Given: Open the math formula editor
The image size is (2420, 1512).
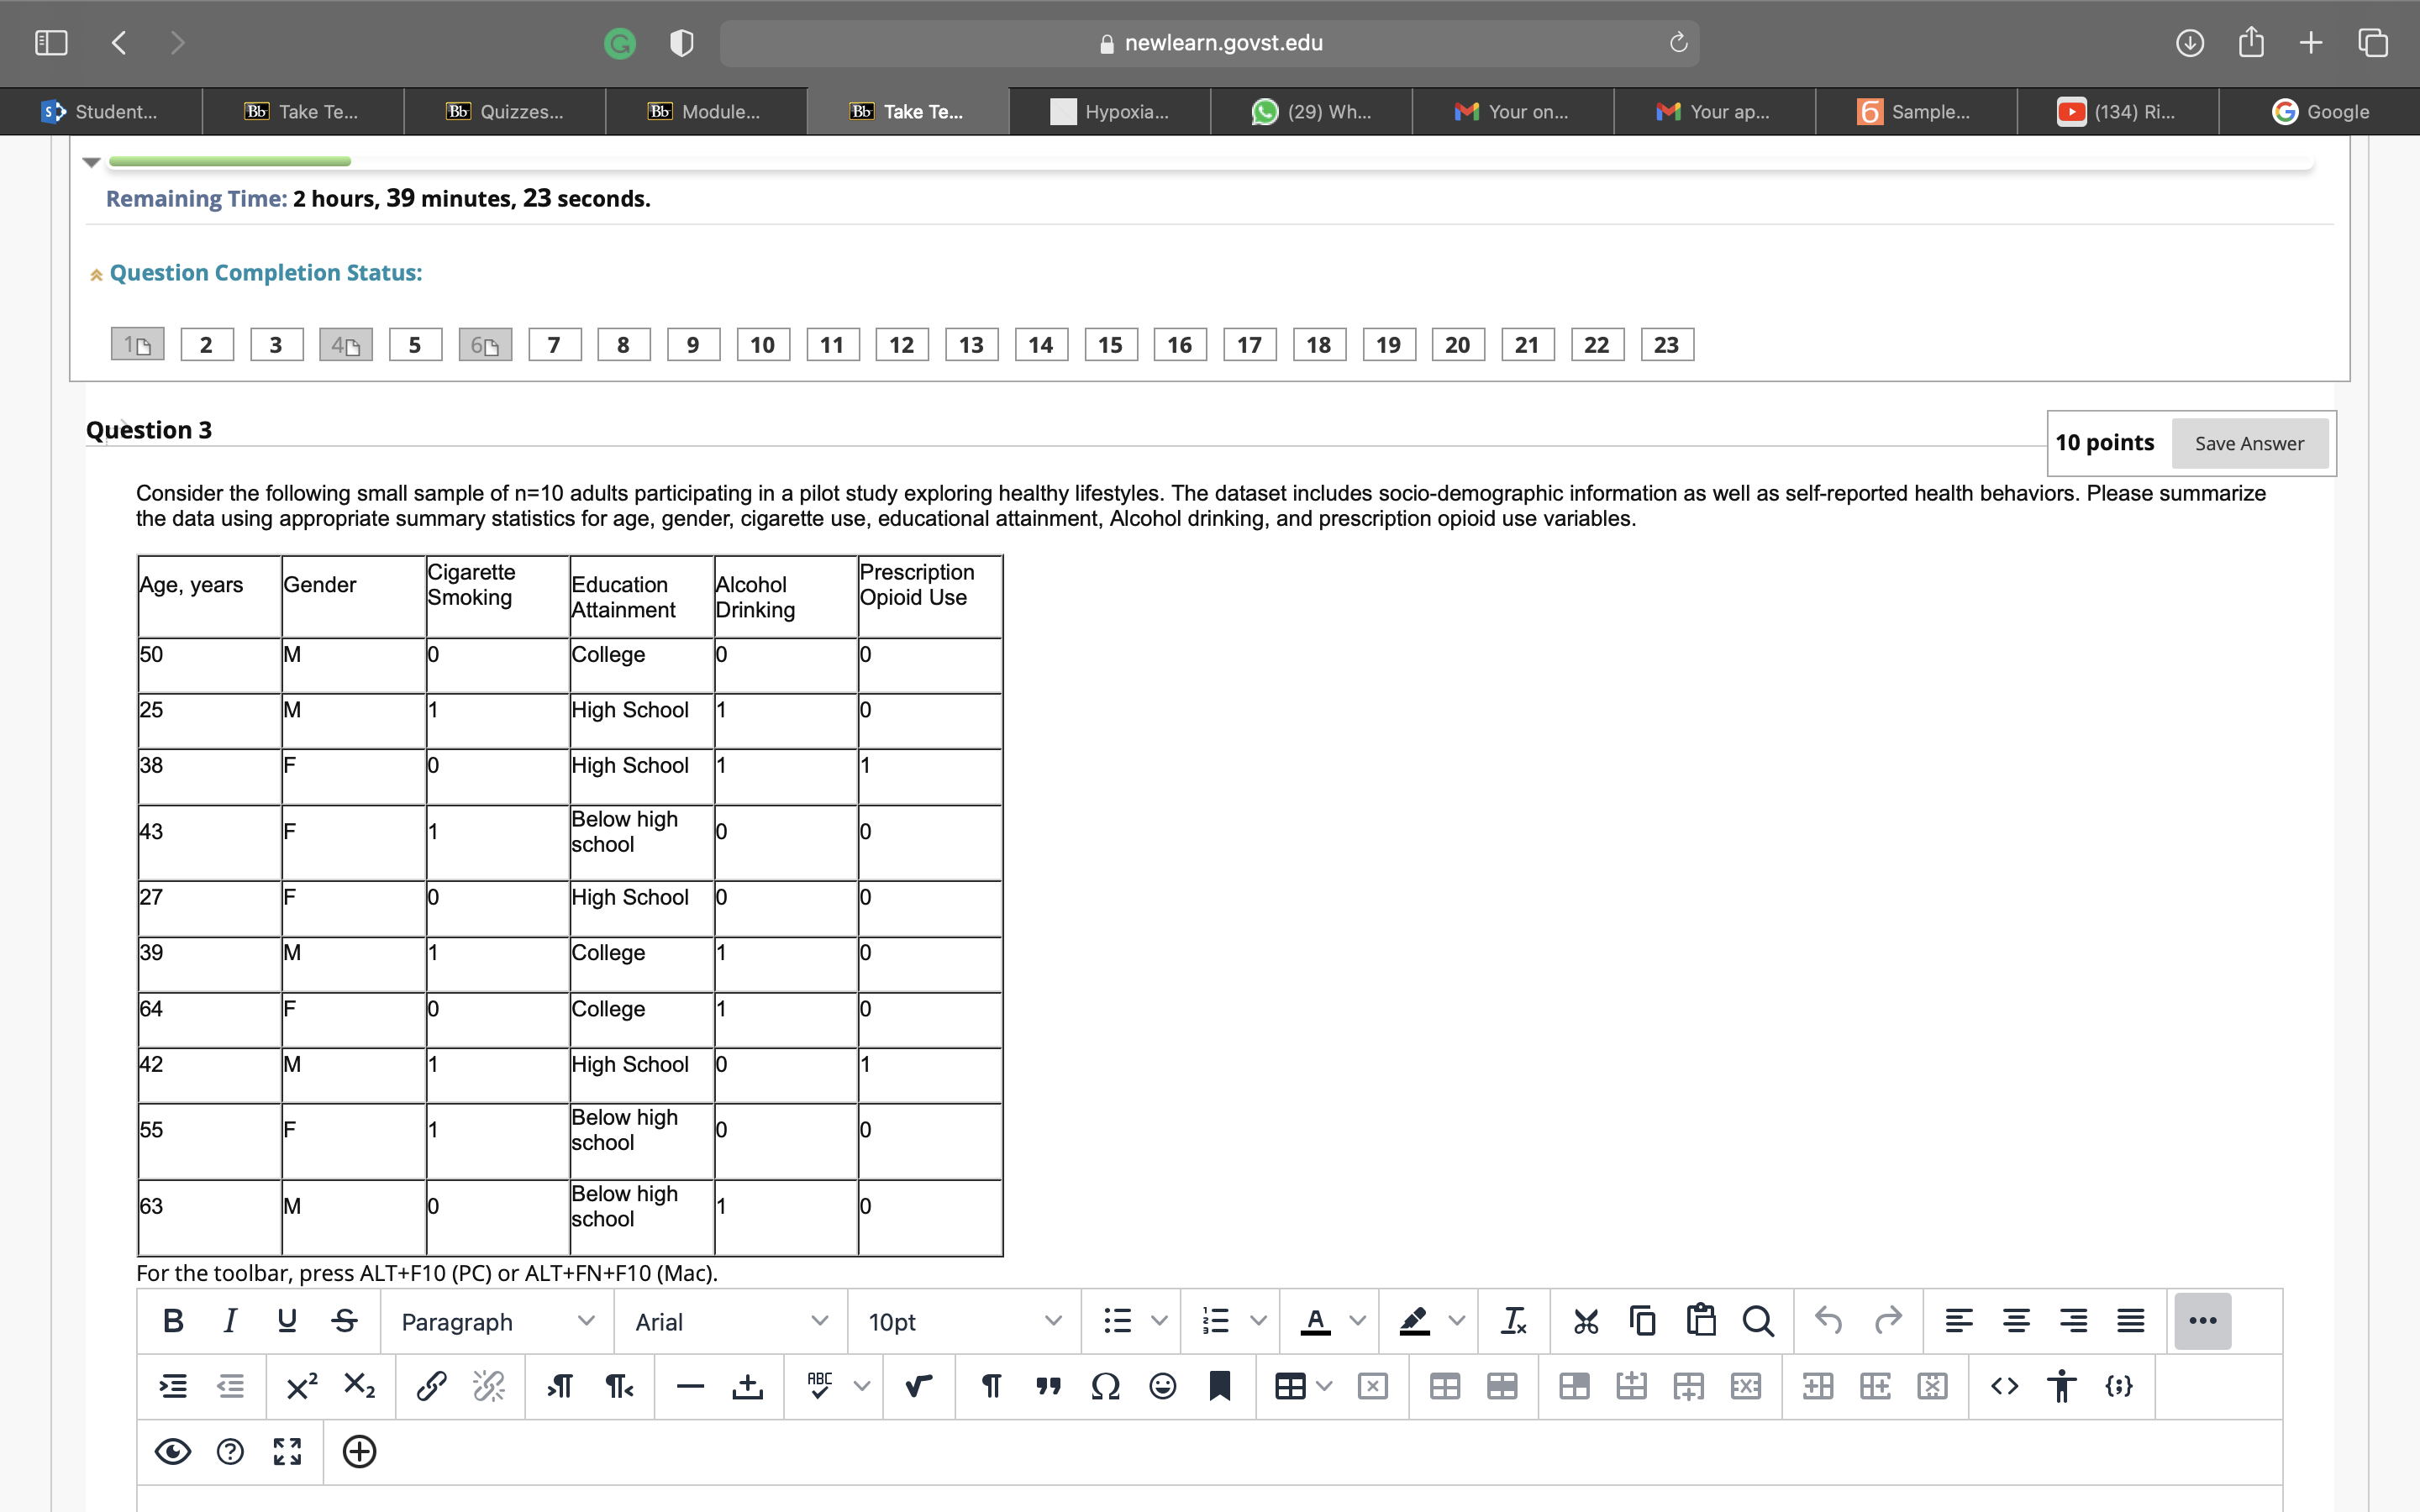Looking at the screenshot, I should [917, 1386].
